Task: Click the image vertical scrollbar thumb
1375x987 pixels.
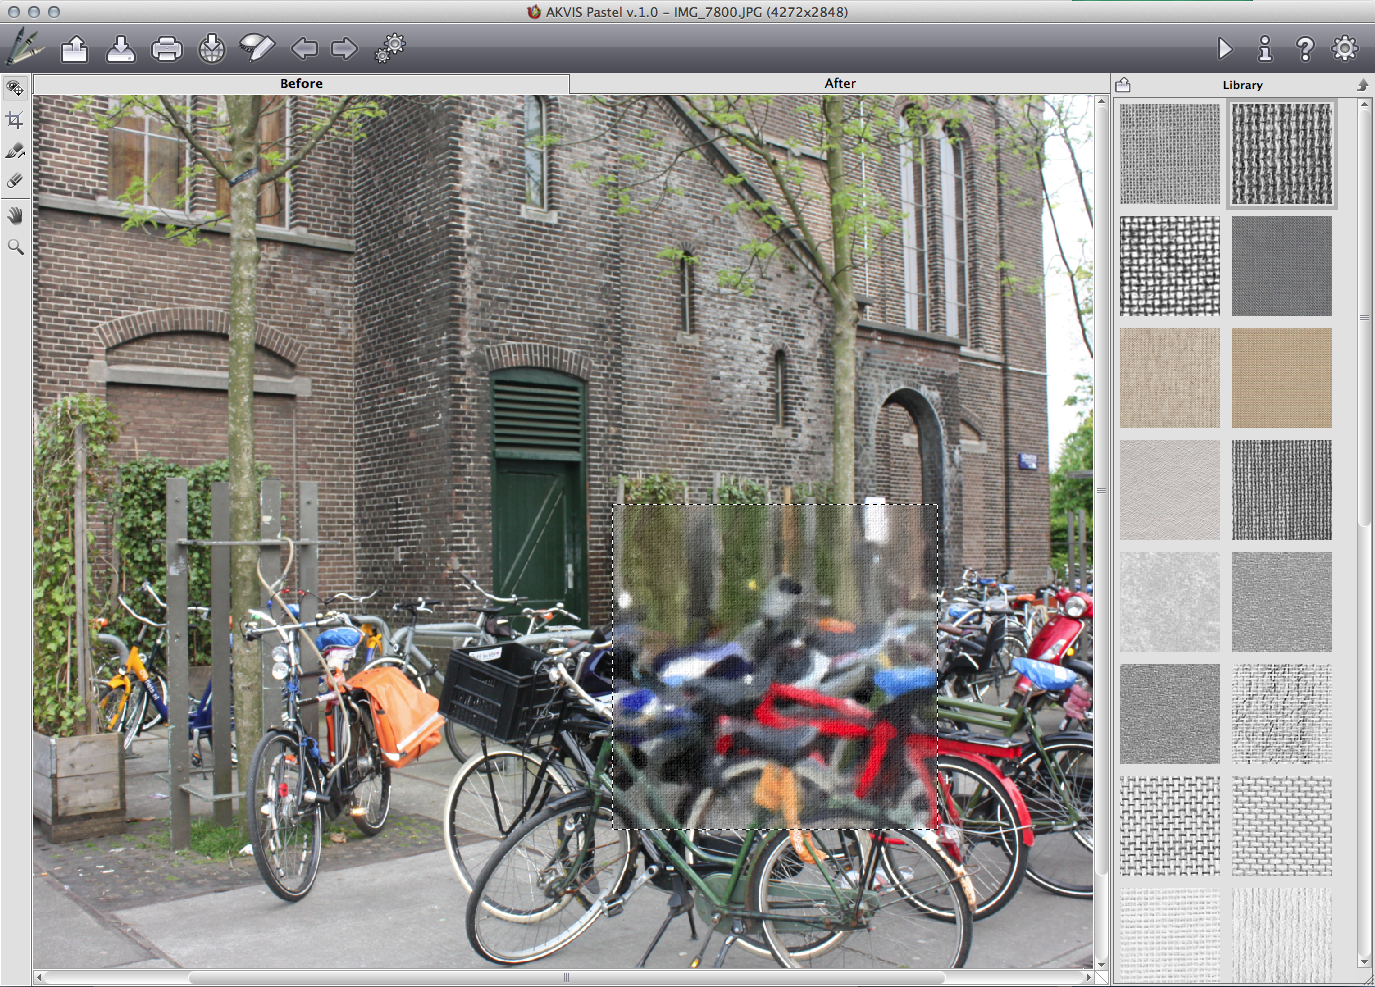Action: tap(1102, 490)
